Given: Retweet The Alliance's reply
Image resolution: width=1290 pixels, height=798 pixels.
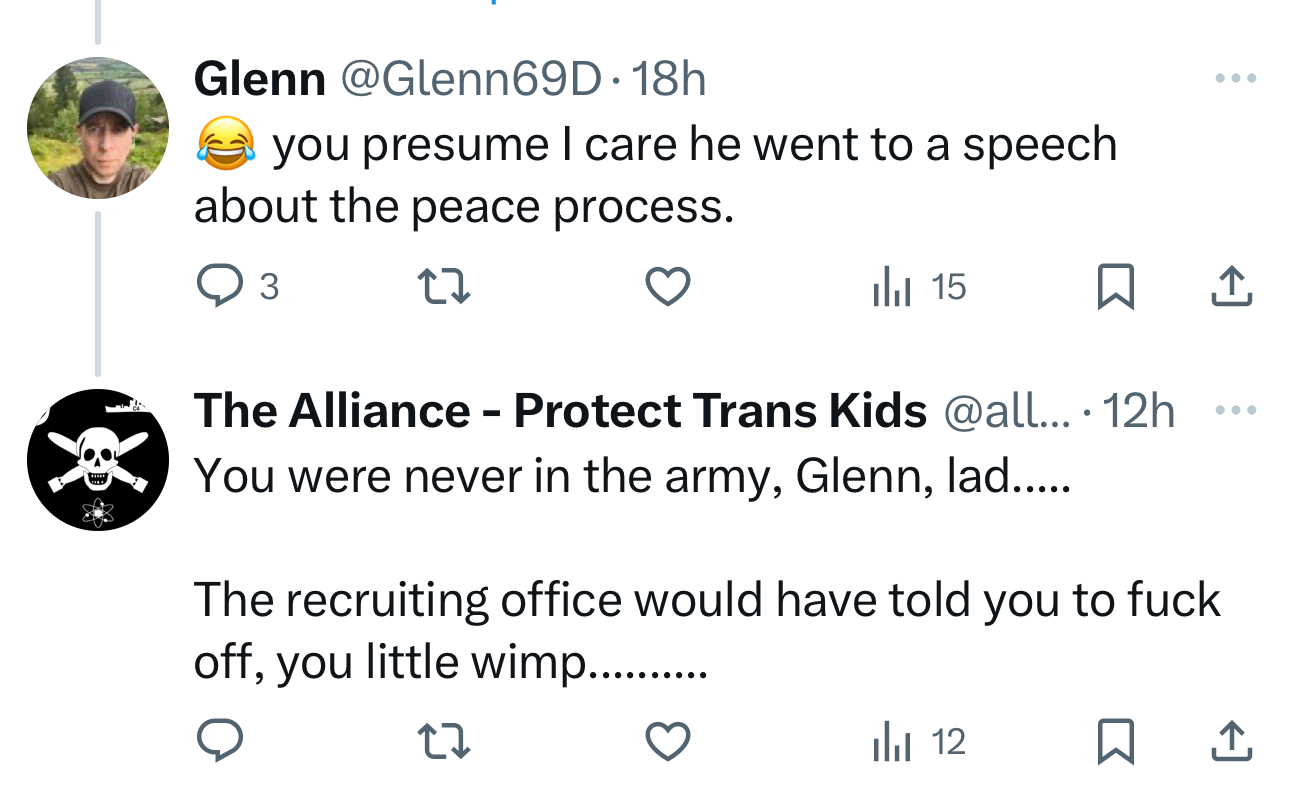Looking at the screenshot, I should [443, 742].
